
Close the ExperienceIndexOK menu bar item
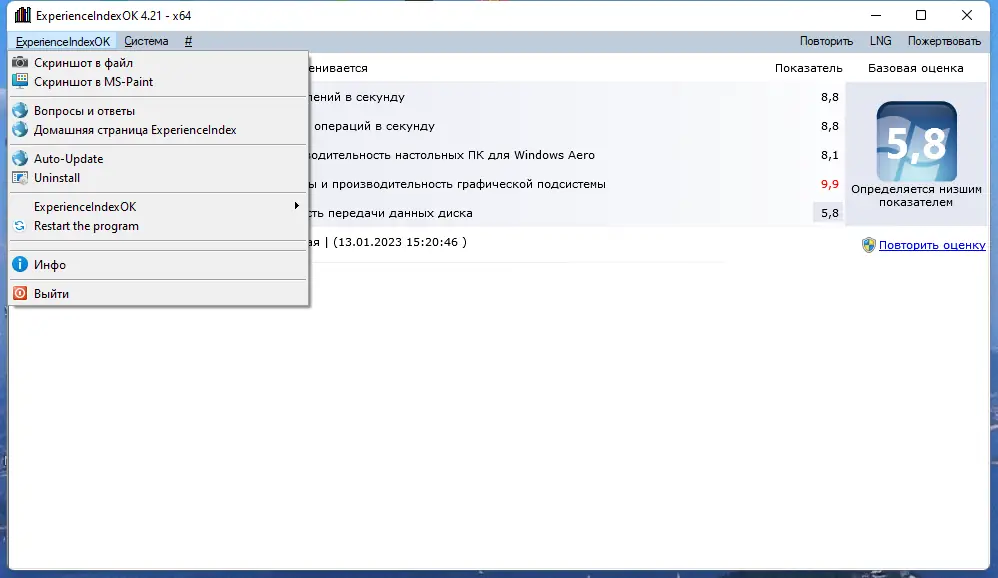point(62,41)
